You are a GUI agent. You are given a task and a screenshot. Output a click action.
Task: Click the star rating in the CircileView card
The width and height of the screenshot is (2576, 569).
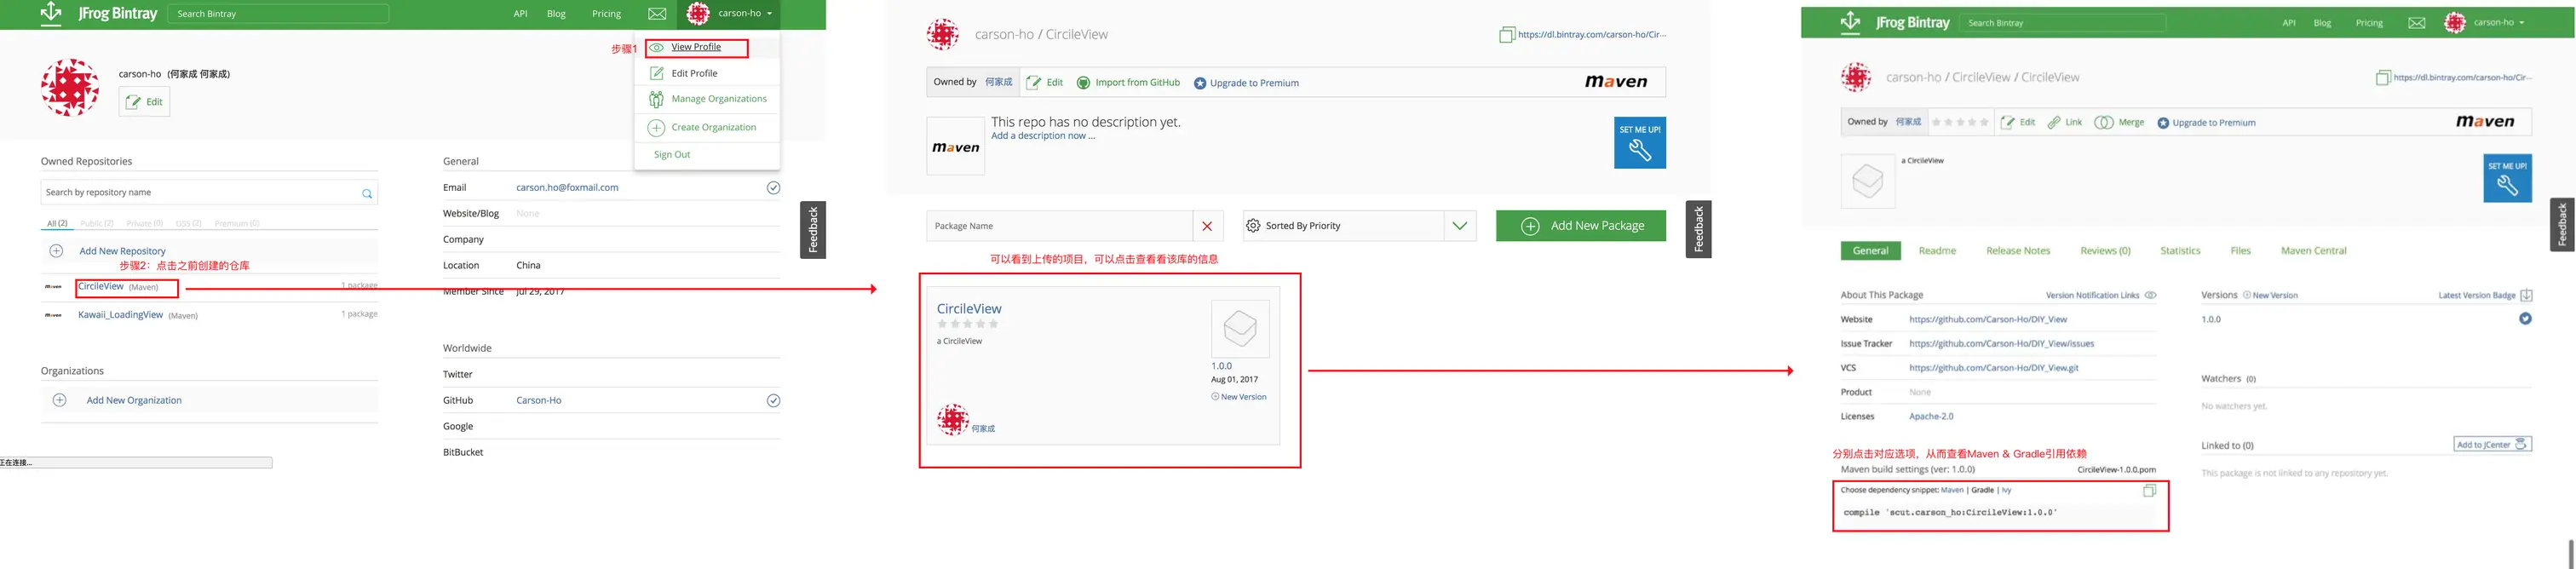[x=967, y=324]
